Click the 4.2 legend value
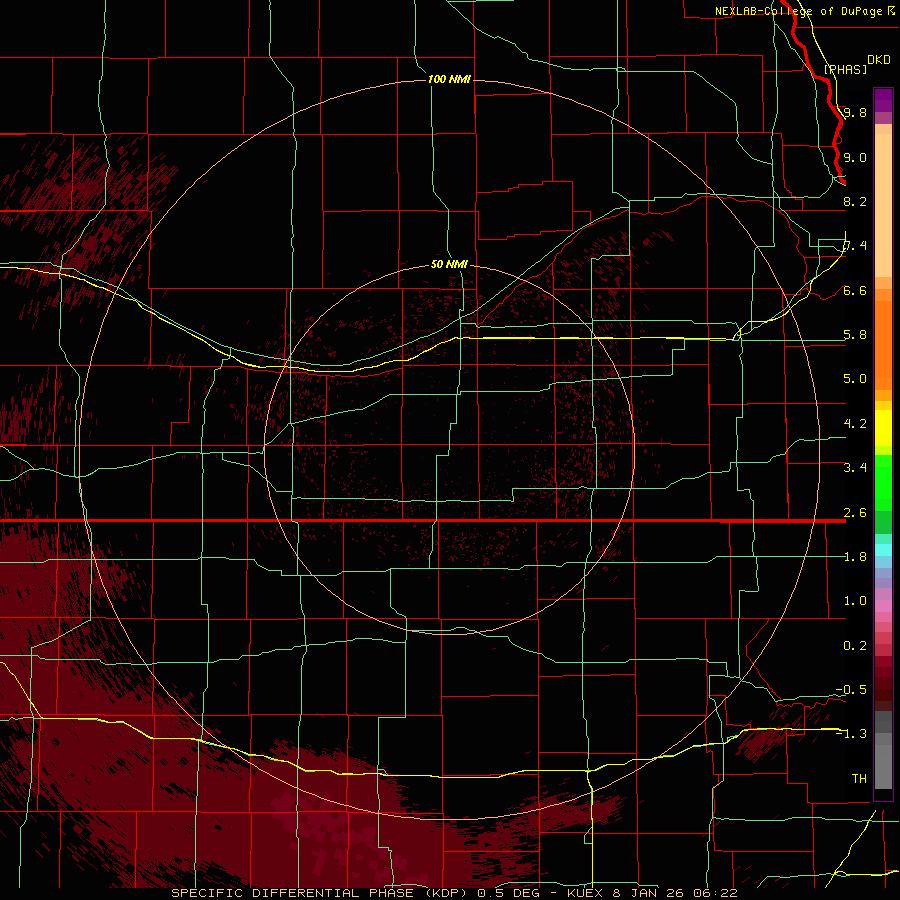The height and width of the screenshot is (900, 900). point(855,424)
